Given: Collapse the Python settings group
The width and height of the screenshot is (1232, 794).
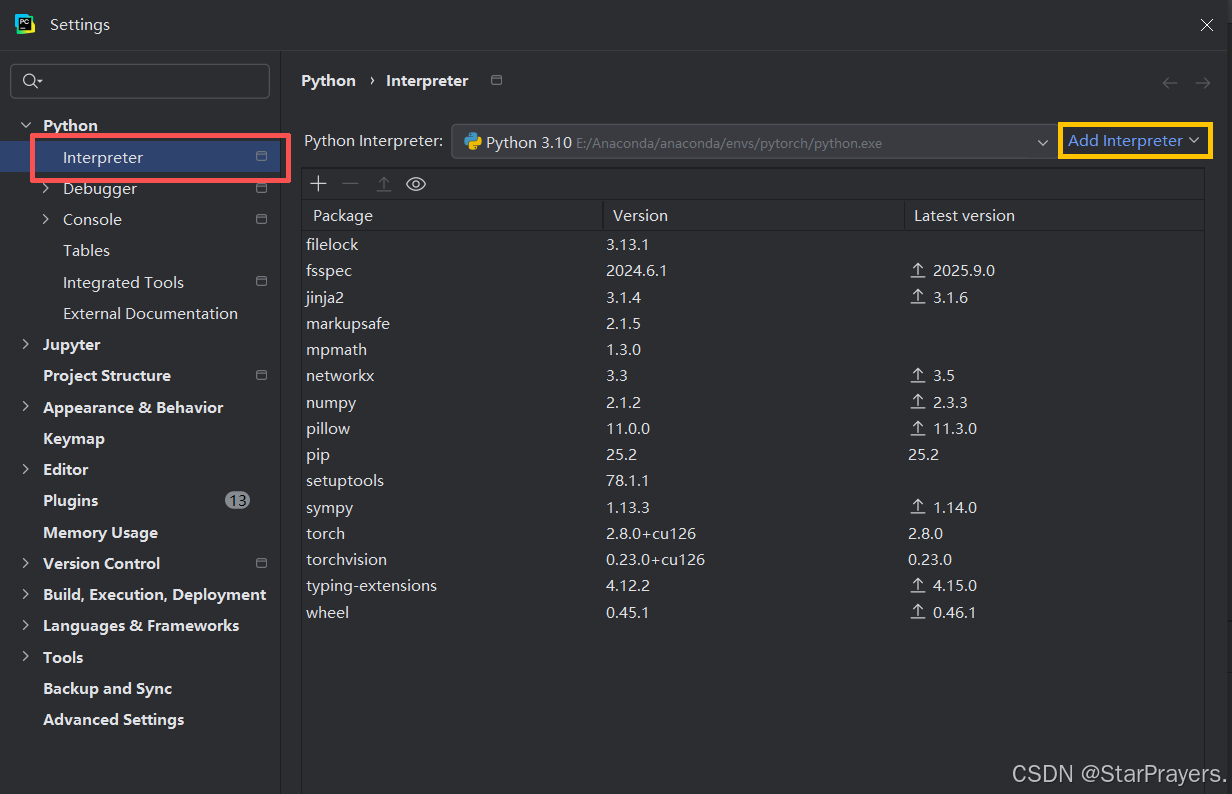Looking at the screenshot, I should click(x=25, y=126).
